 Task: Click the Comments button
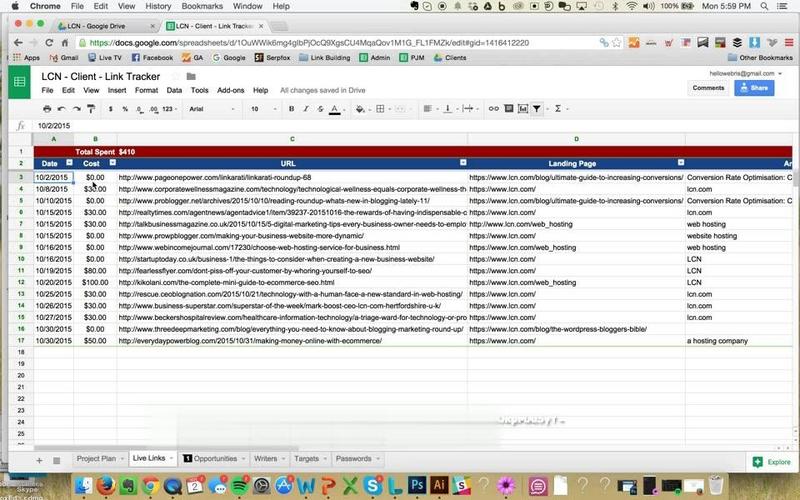click(708, 88)
